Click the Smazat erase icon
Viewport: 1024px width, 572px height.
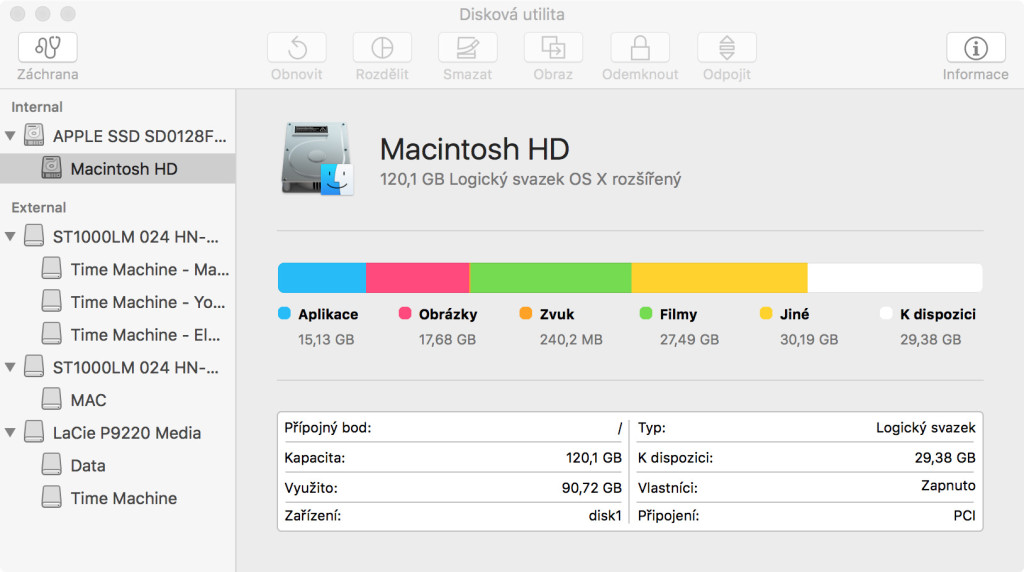click(x=468, y=48)
